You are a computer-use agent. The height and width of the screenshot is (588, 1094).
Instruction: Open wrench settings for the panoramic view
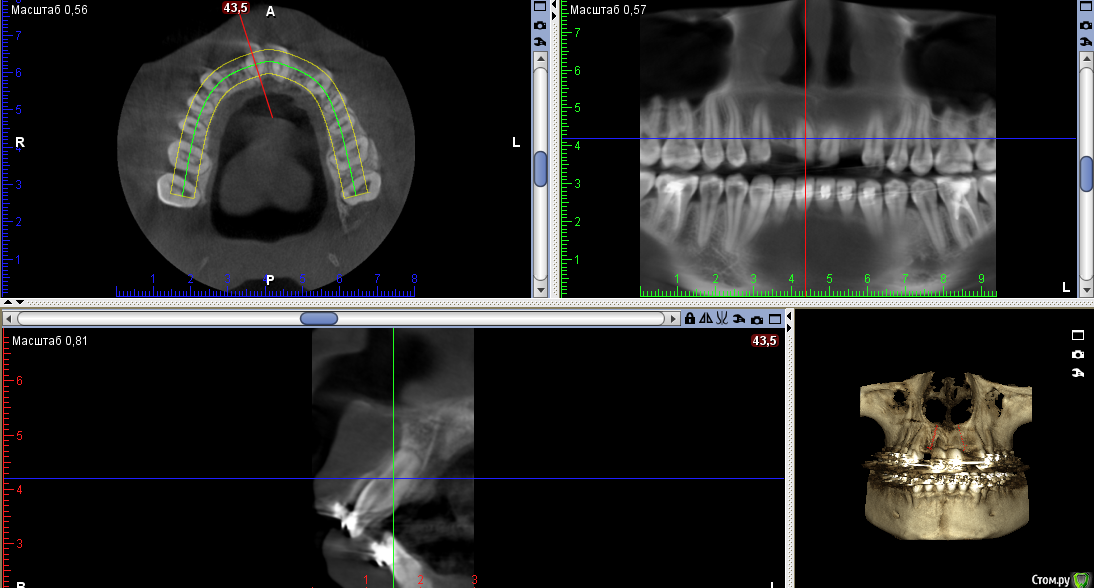coord(1085,40)
